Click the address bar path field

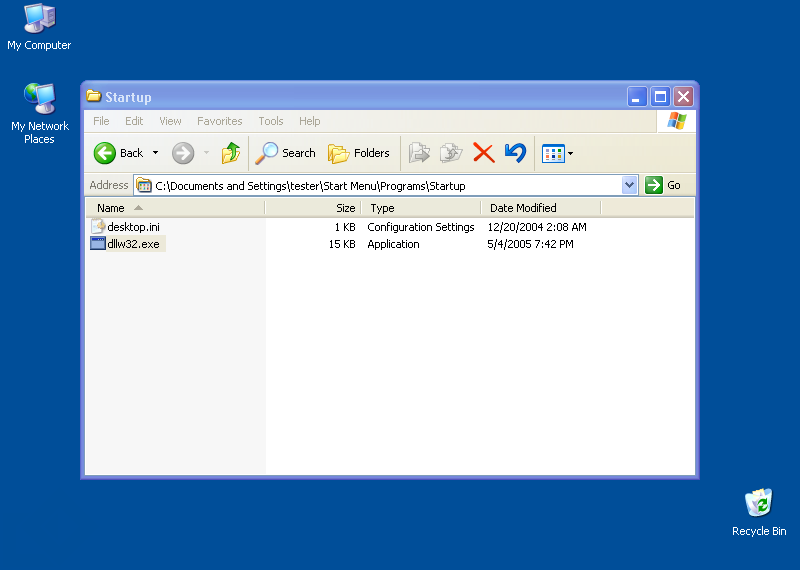coord(378,186)
